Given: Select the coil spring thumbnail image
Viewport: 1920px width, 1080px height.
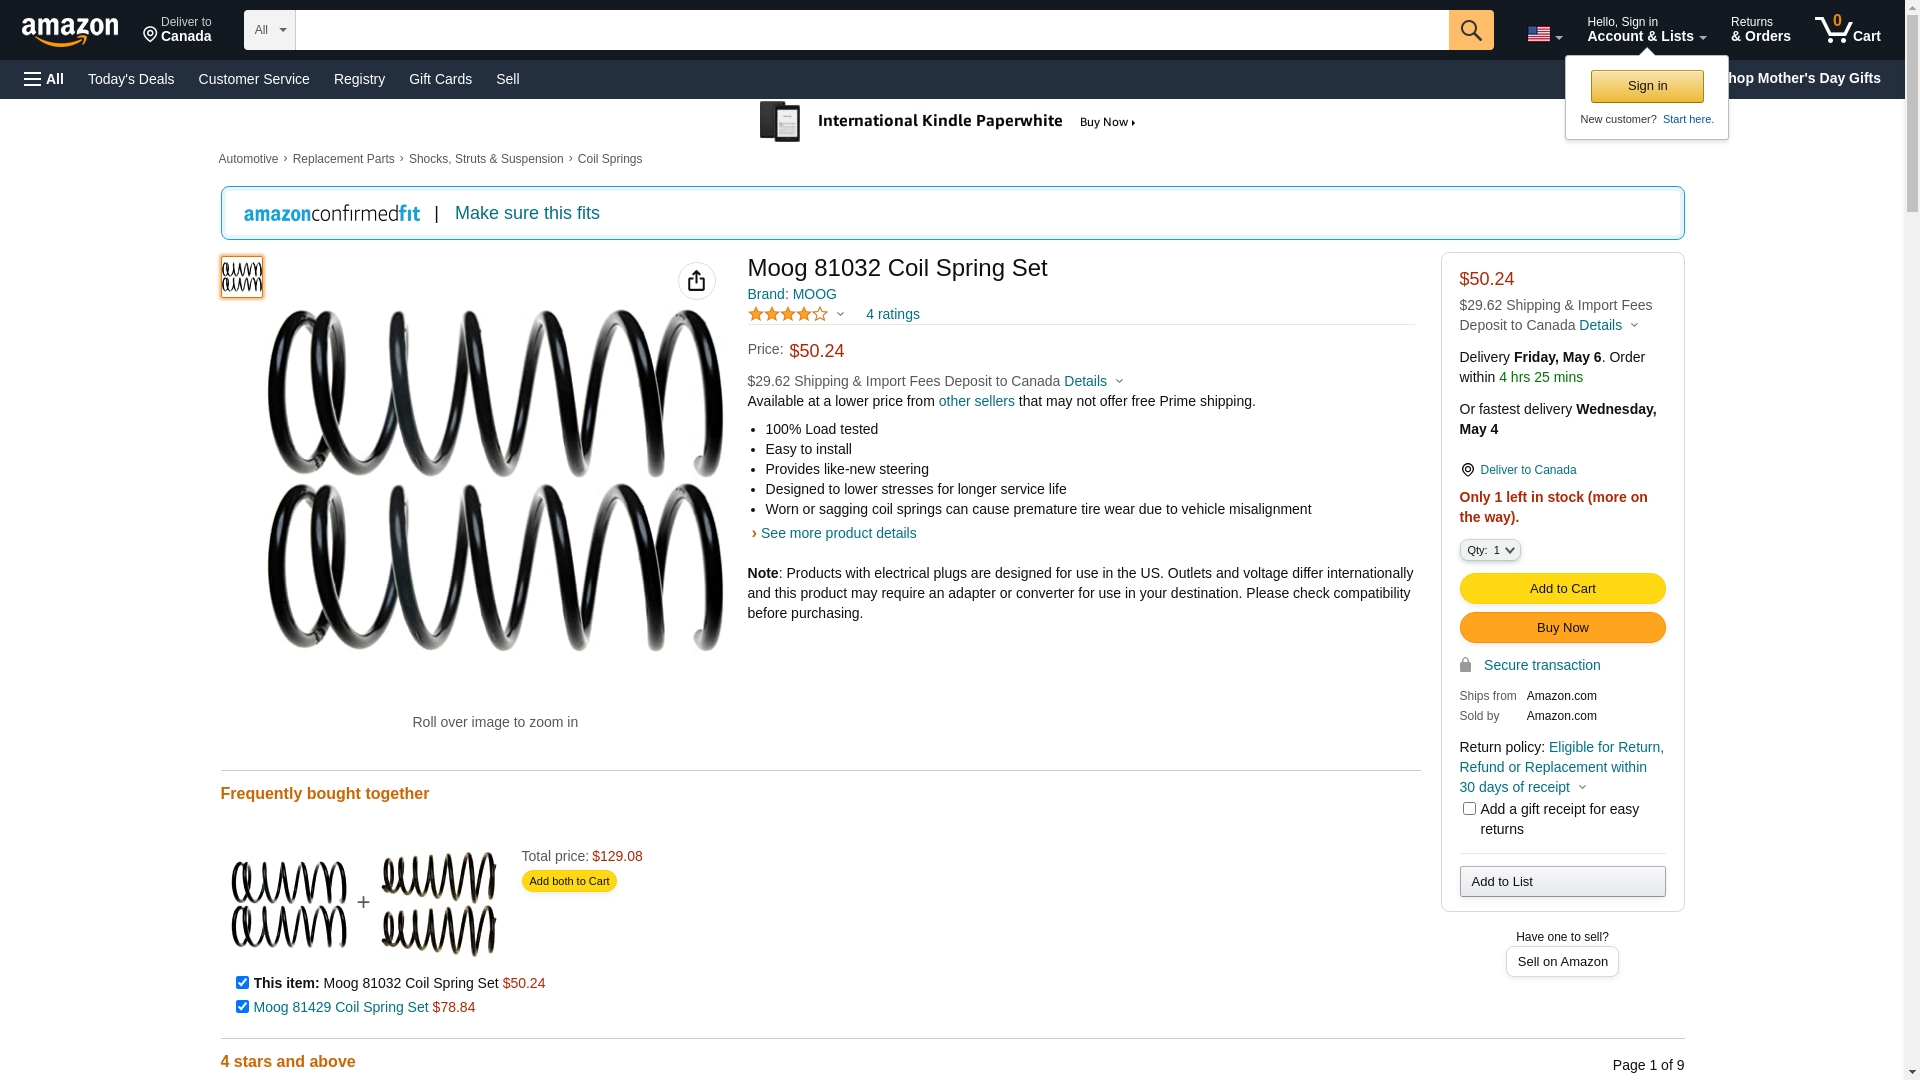Looking at the screenshot, I should [x=242, y=277].
